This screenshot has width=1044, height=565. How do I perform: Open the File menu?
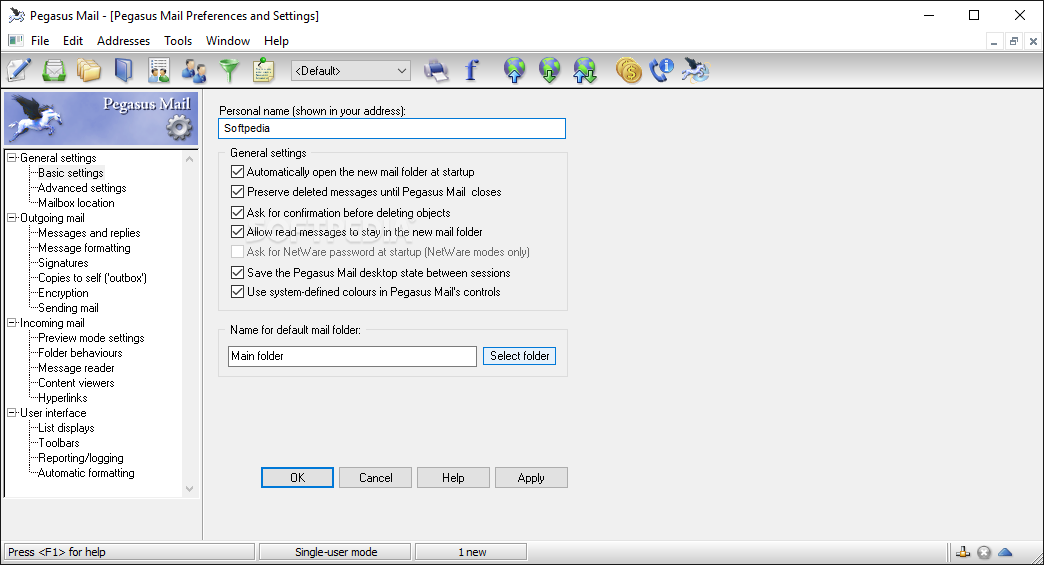[40, 41]
